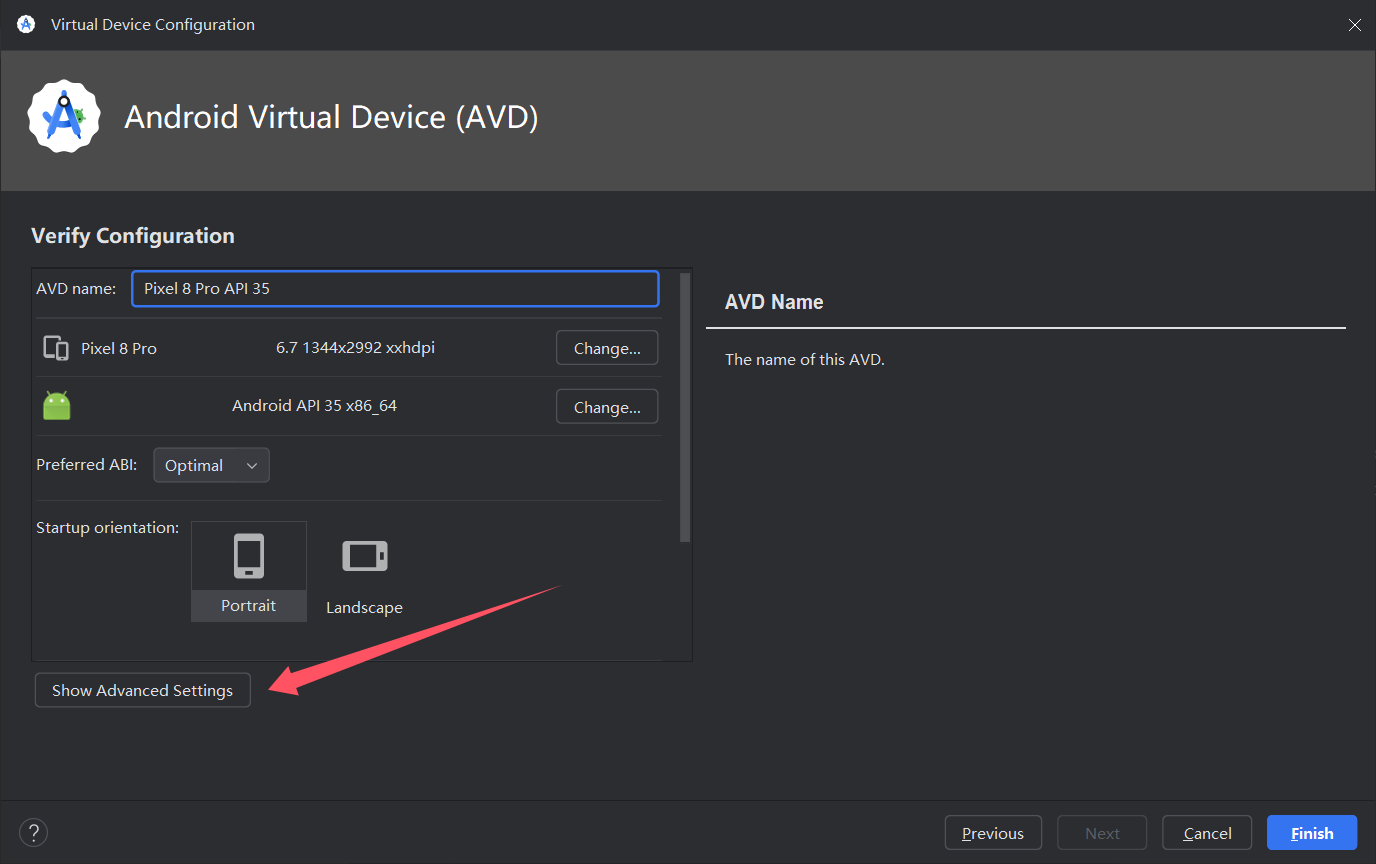Click the configuration panel vertical scrollbar
The image size is (1376, 864).
tap(685, 407)
